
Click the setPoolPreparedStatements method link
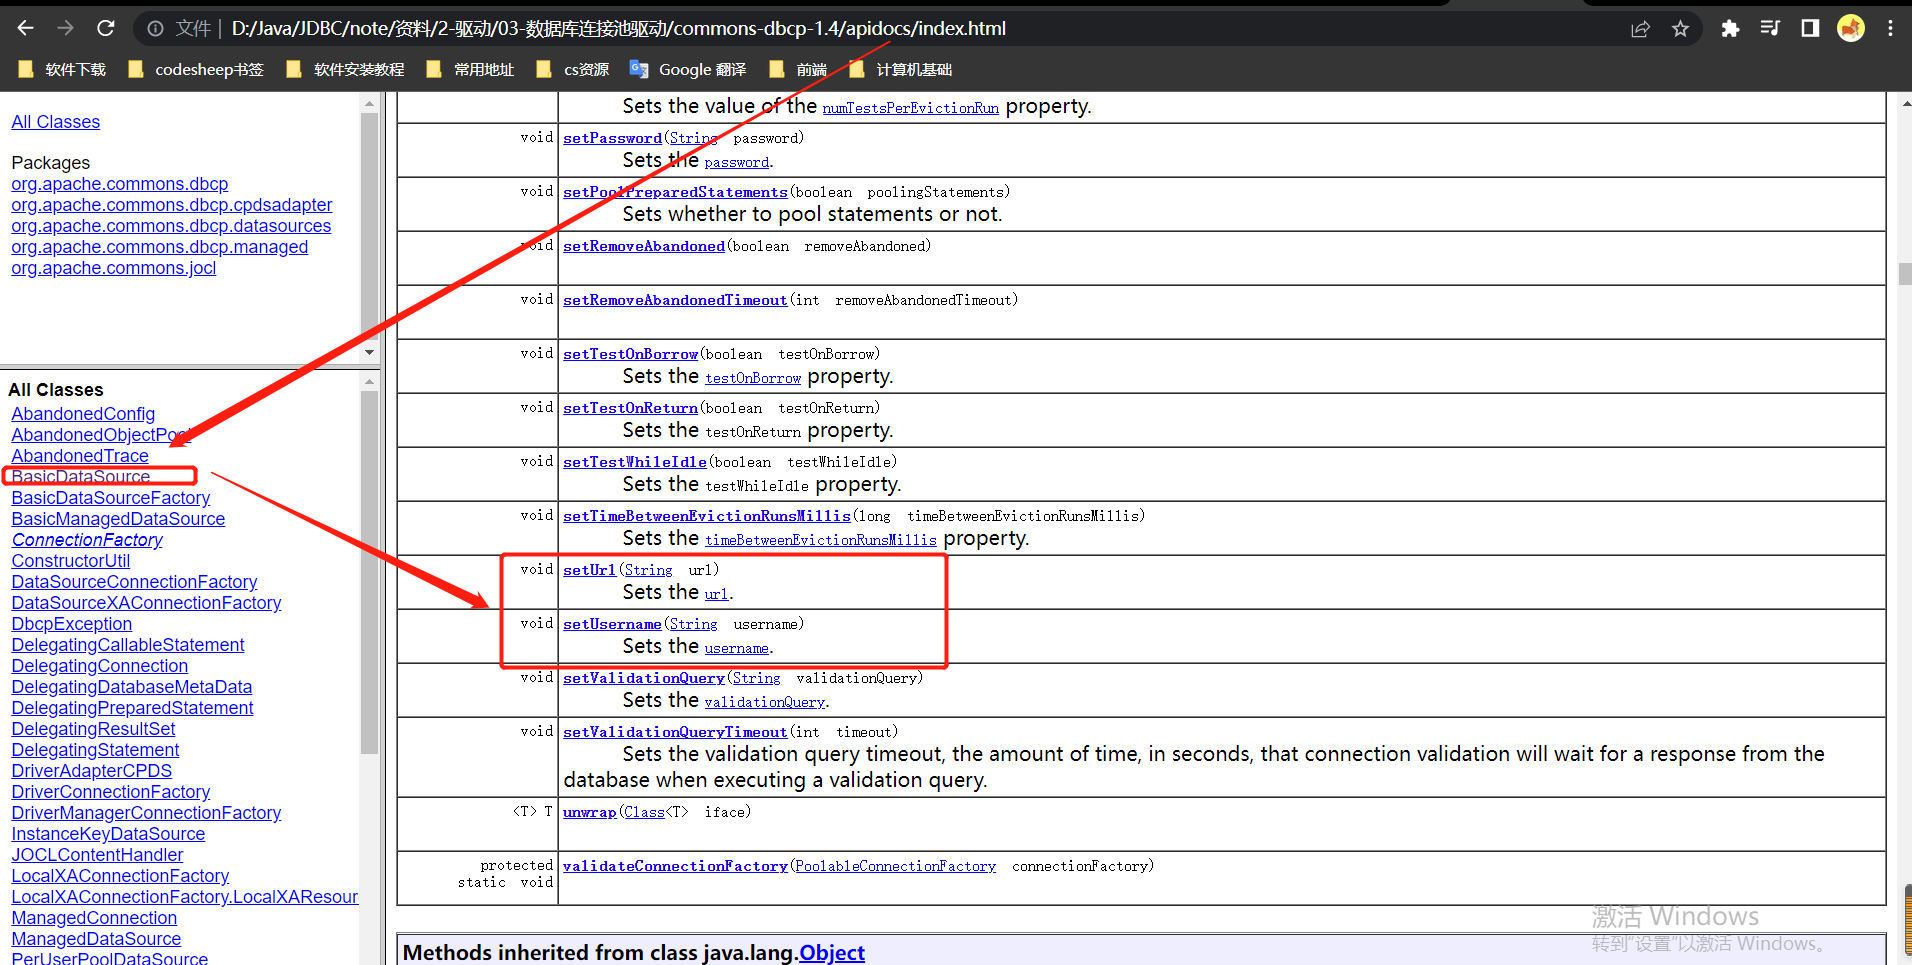click(675, 192)
